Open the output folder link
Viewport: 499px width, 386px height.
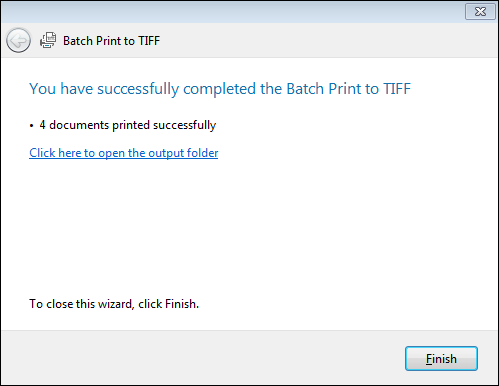pos(124,153)
